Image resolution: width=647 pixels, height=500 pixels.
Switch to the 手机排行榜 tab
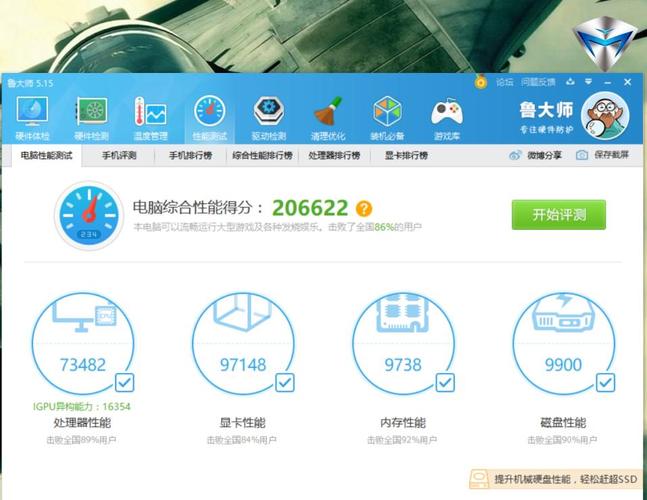[x=191, y=156]
